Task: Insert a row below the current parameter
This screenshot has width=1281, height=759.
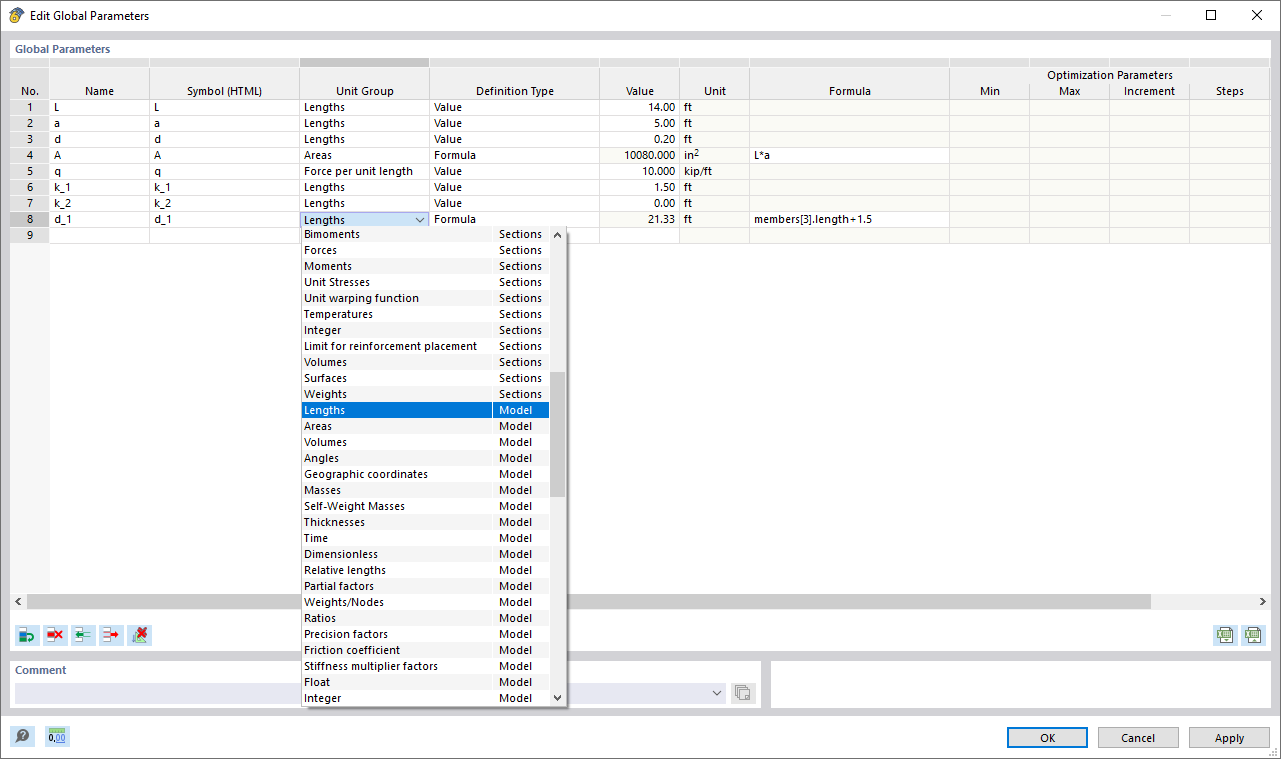Action: click(111, 635)
